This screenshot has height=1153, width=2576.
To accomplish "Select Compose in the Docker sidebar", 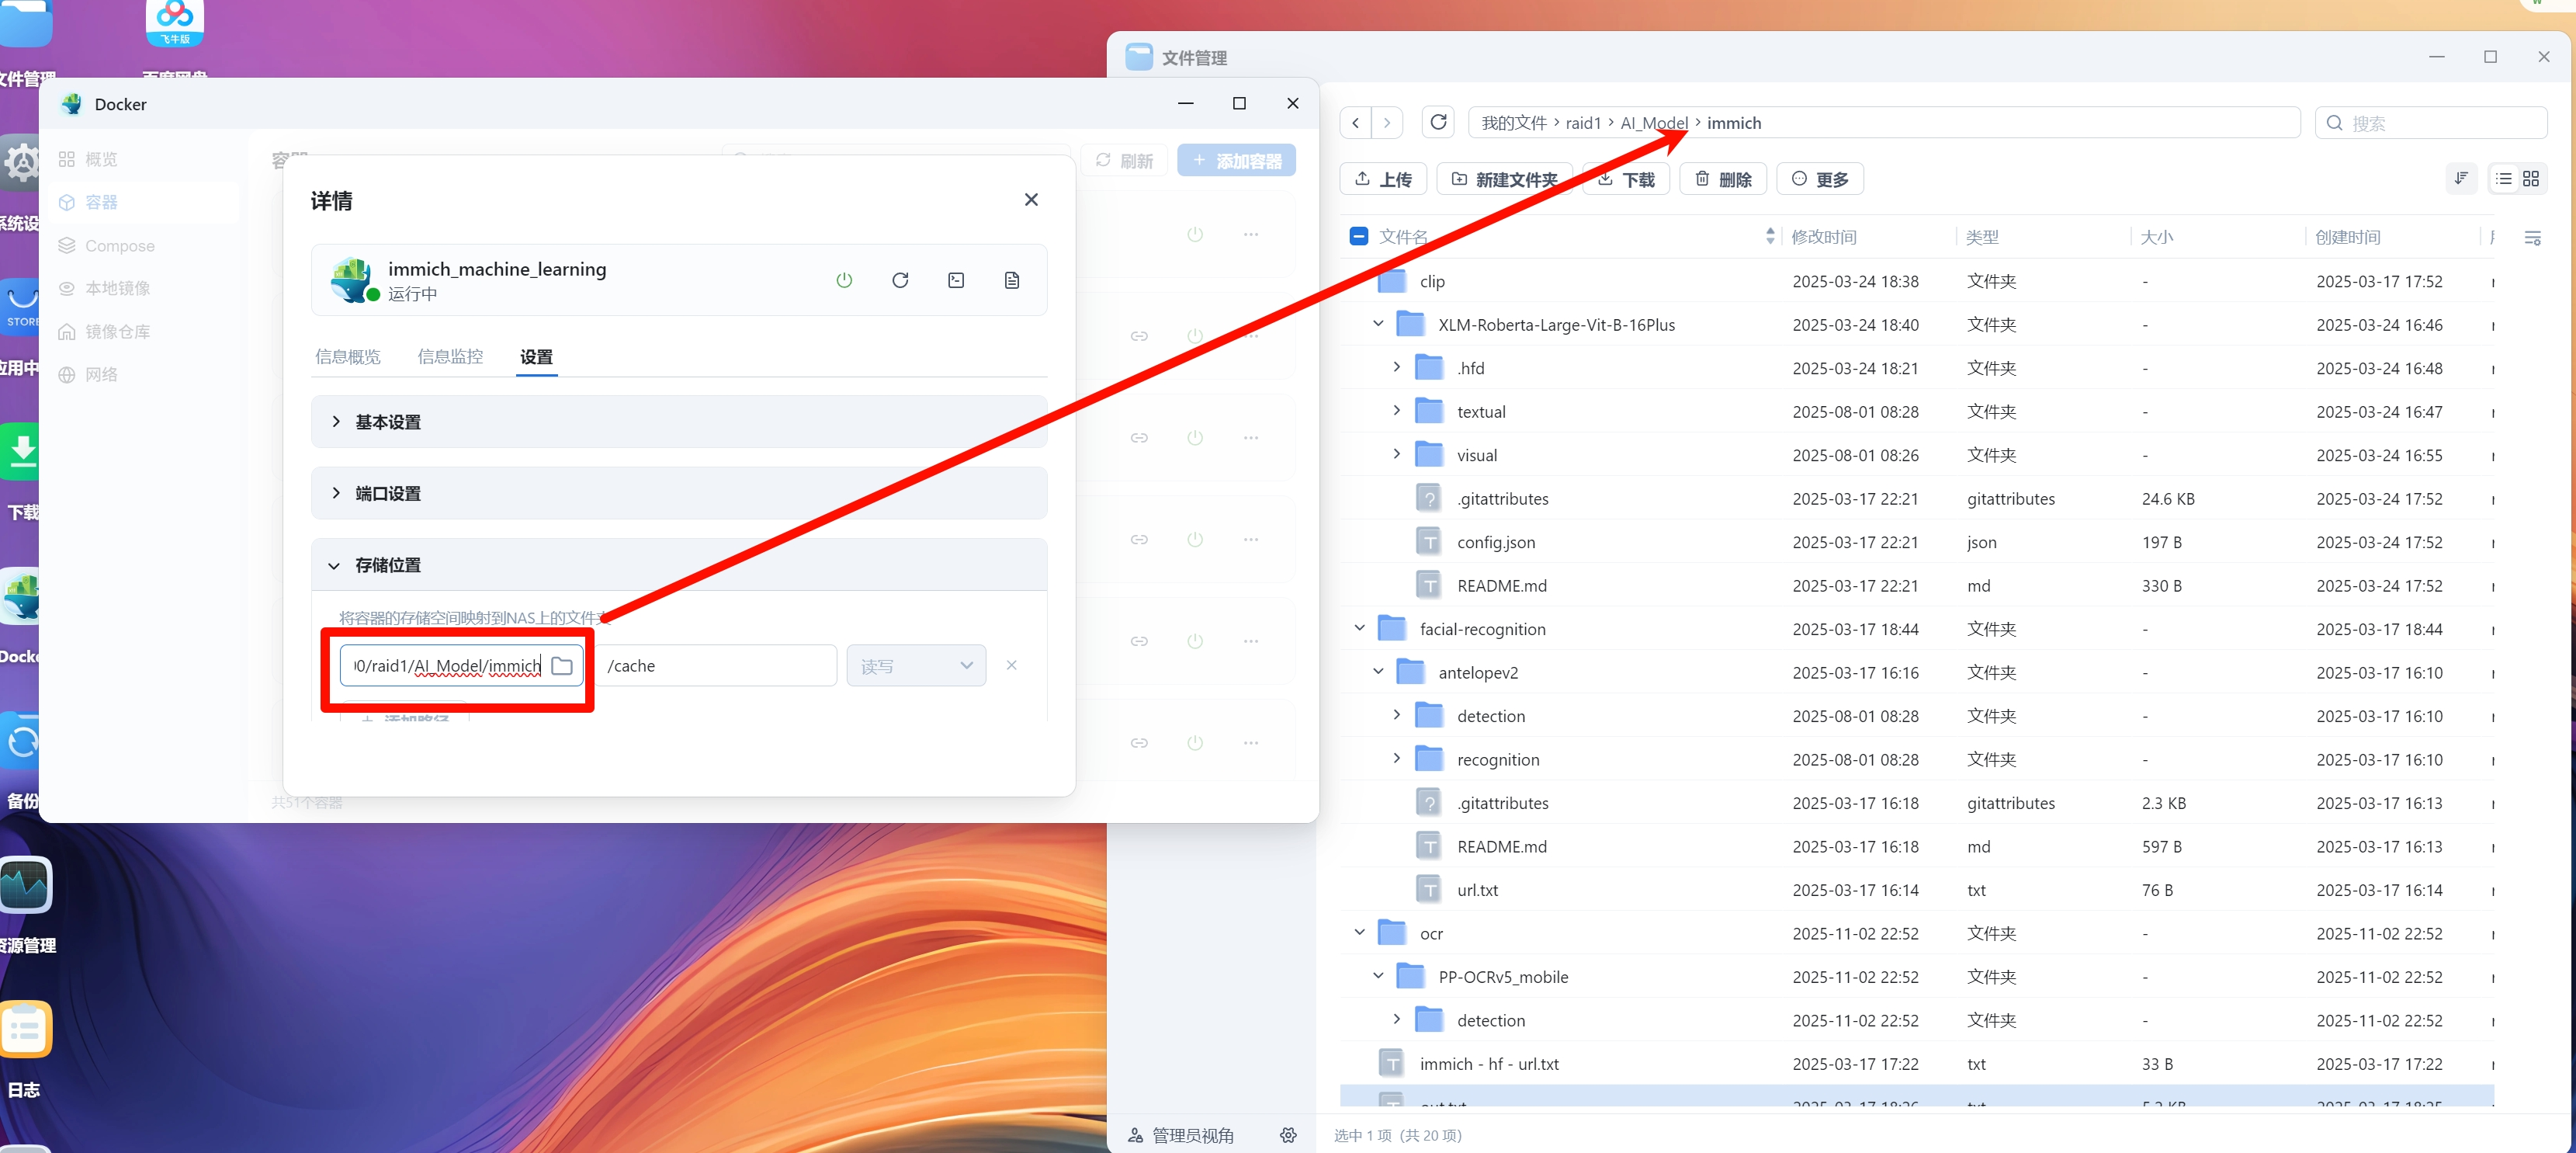I will 119,246.
